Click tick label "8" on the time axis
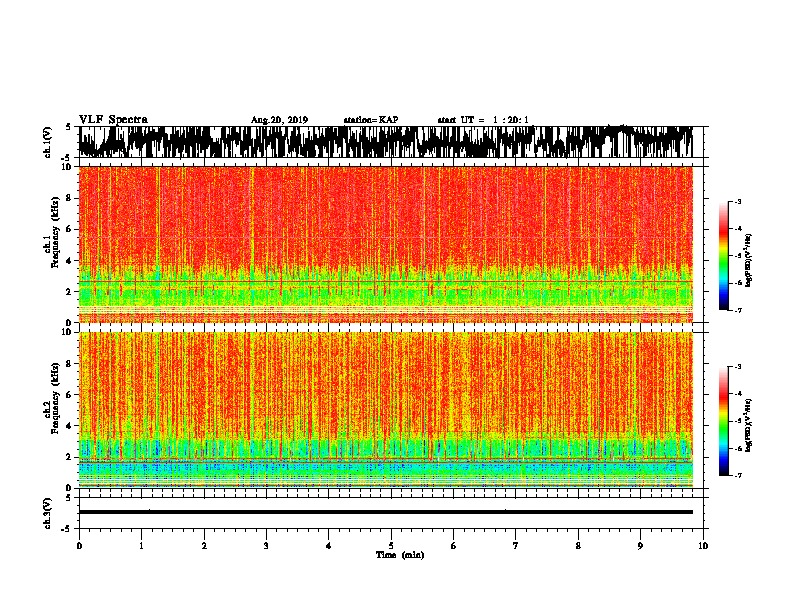 (x=578, y=545)
